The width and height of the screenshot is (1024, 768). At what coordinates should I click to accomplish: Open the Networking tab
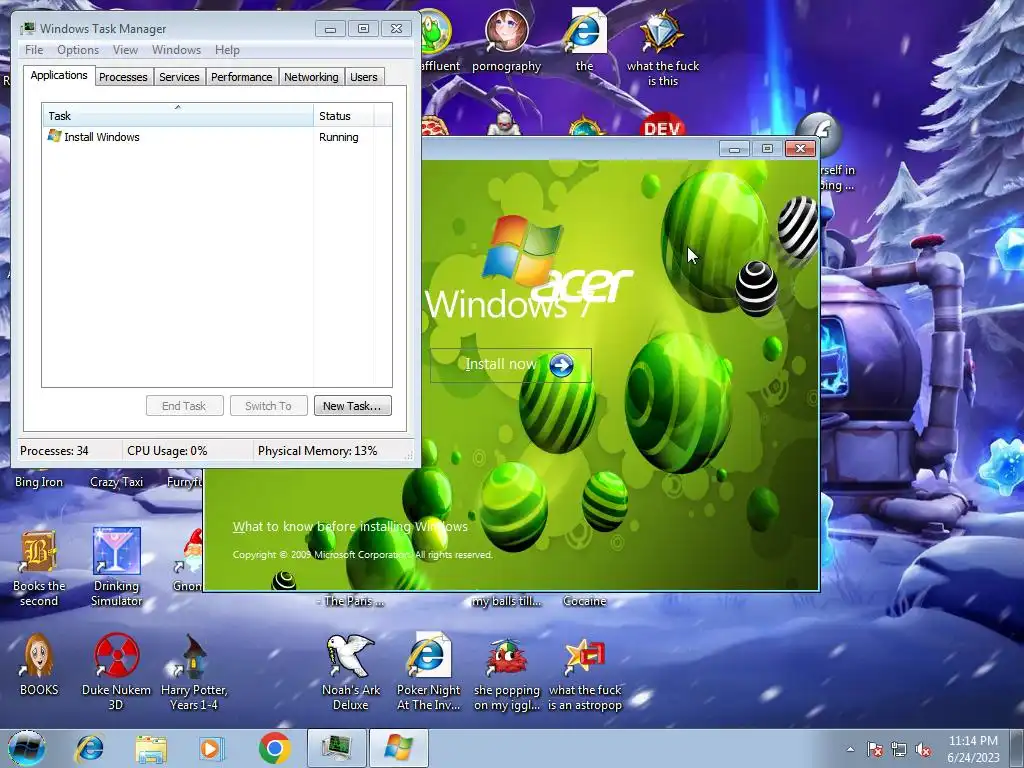pos(311,77)
